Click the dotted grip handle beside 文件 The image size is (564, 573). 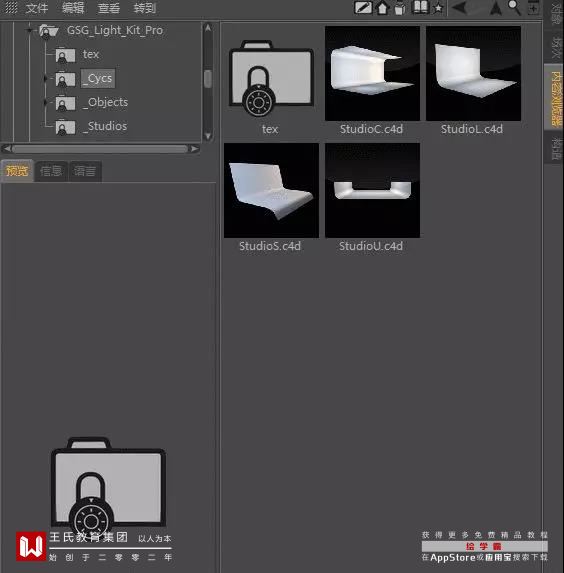click(11, 7)
